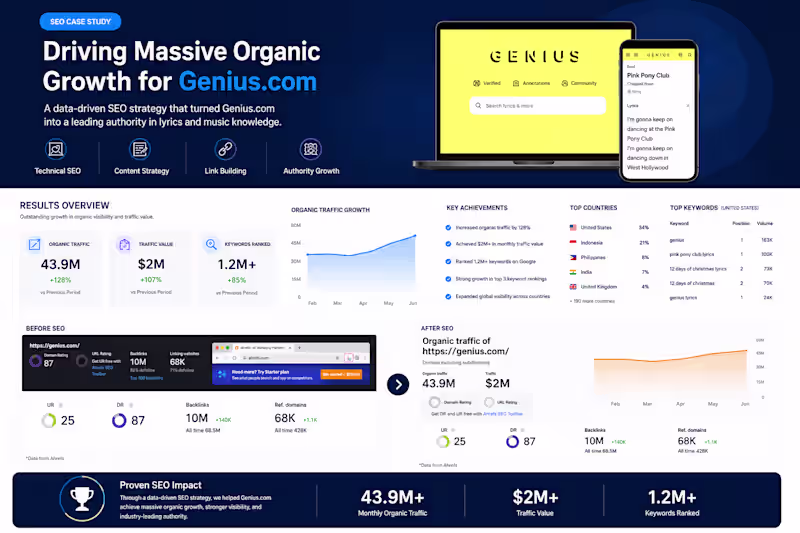Click the Content Strategy icon
The image size is (800, 533).
click(x=140, y=149)
